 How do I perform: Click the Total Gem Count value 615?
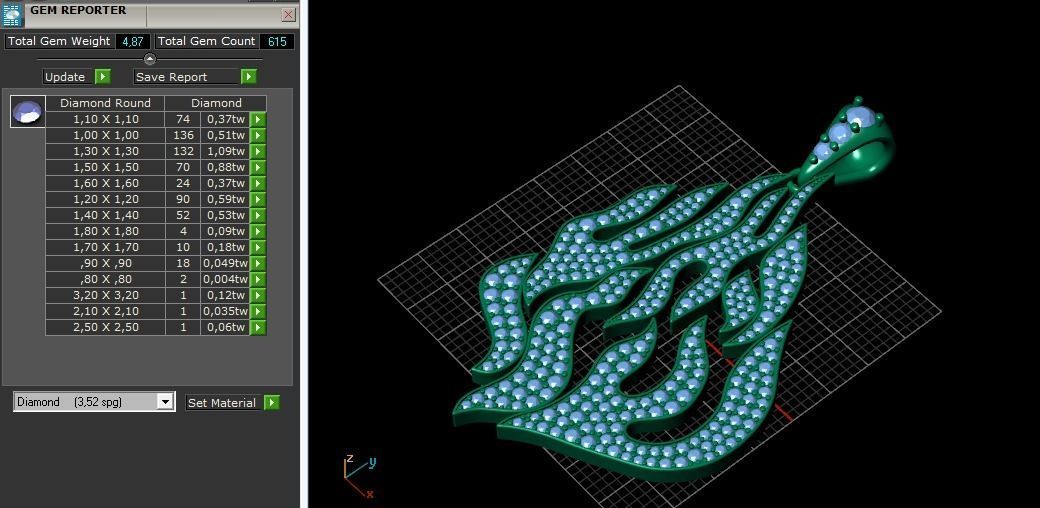(277, 41)
